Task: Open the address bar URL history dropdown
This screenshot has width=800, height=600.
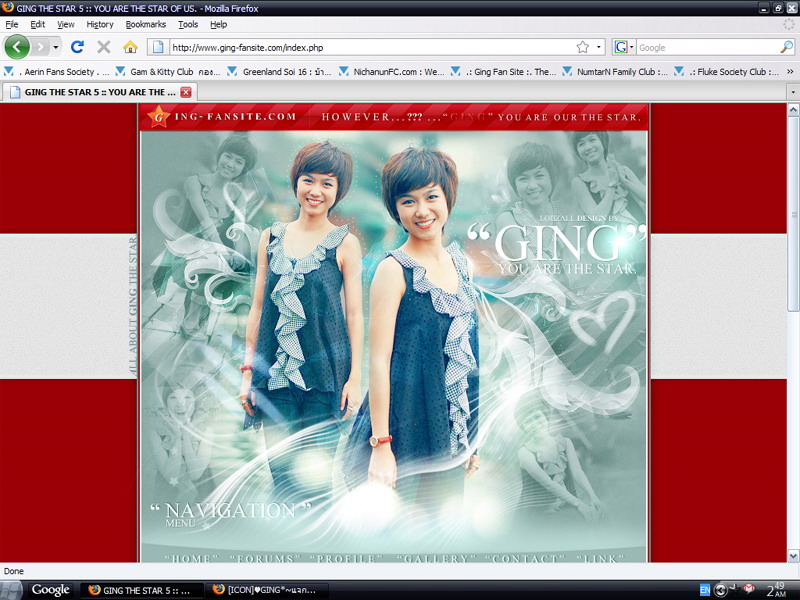Action: pyautogui.click(x=598, y=47)
